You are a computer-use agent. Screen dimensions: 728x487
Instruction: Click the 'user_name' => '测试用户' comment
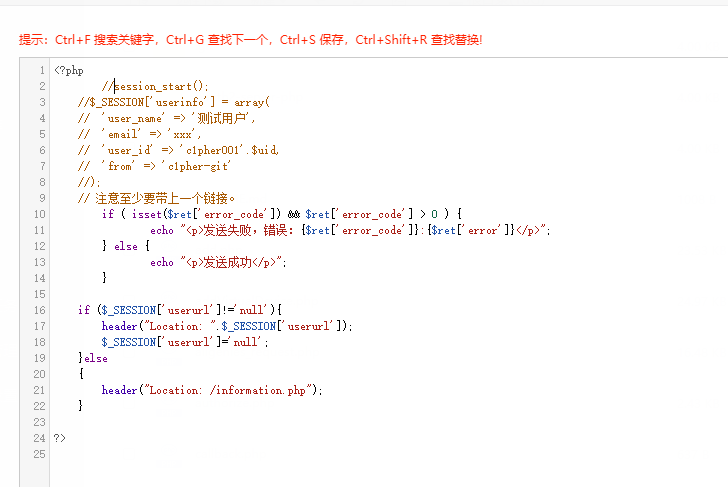(167, 118)
